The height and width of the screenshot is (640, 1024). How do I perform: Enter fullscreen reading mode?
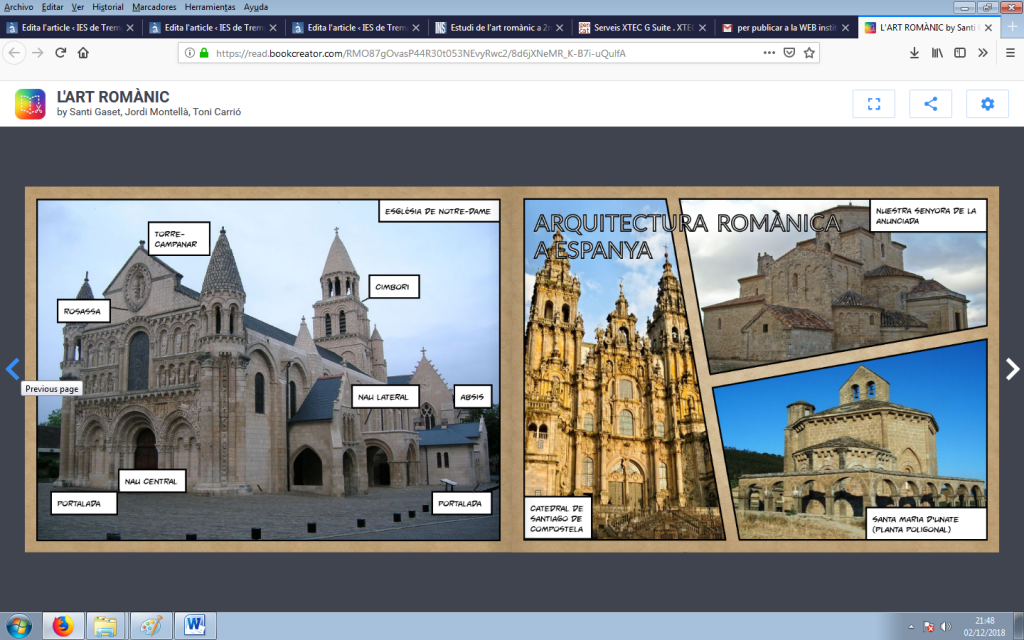873,104
